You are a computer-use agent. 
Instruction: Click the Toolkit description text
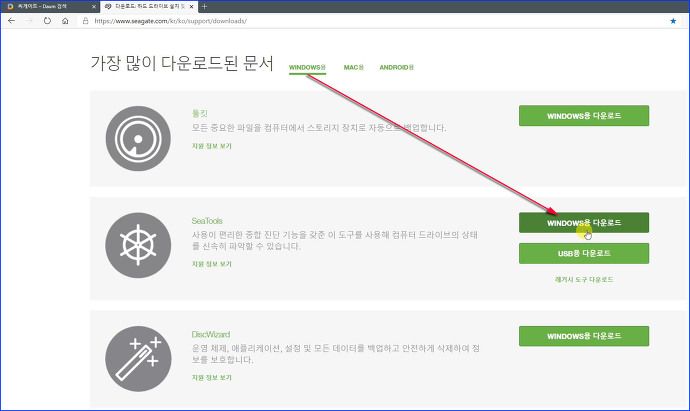pos(319,128)
